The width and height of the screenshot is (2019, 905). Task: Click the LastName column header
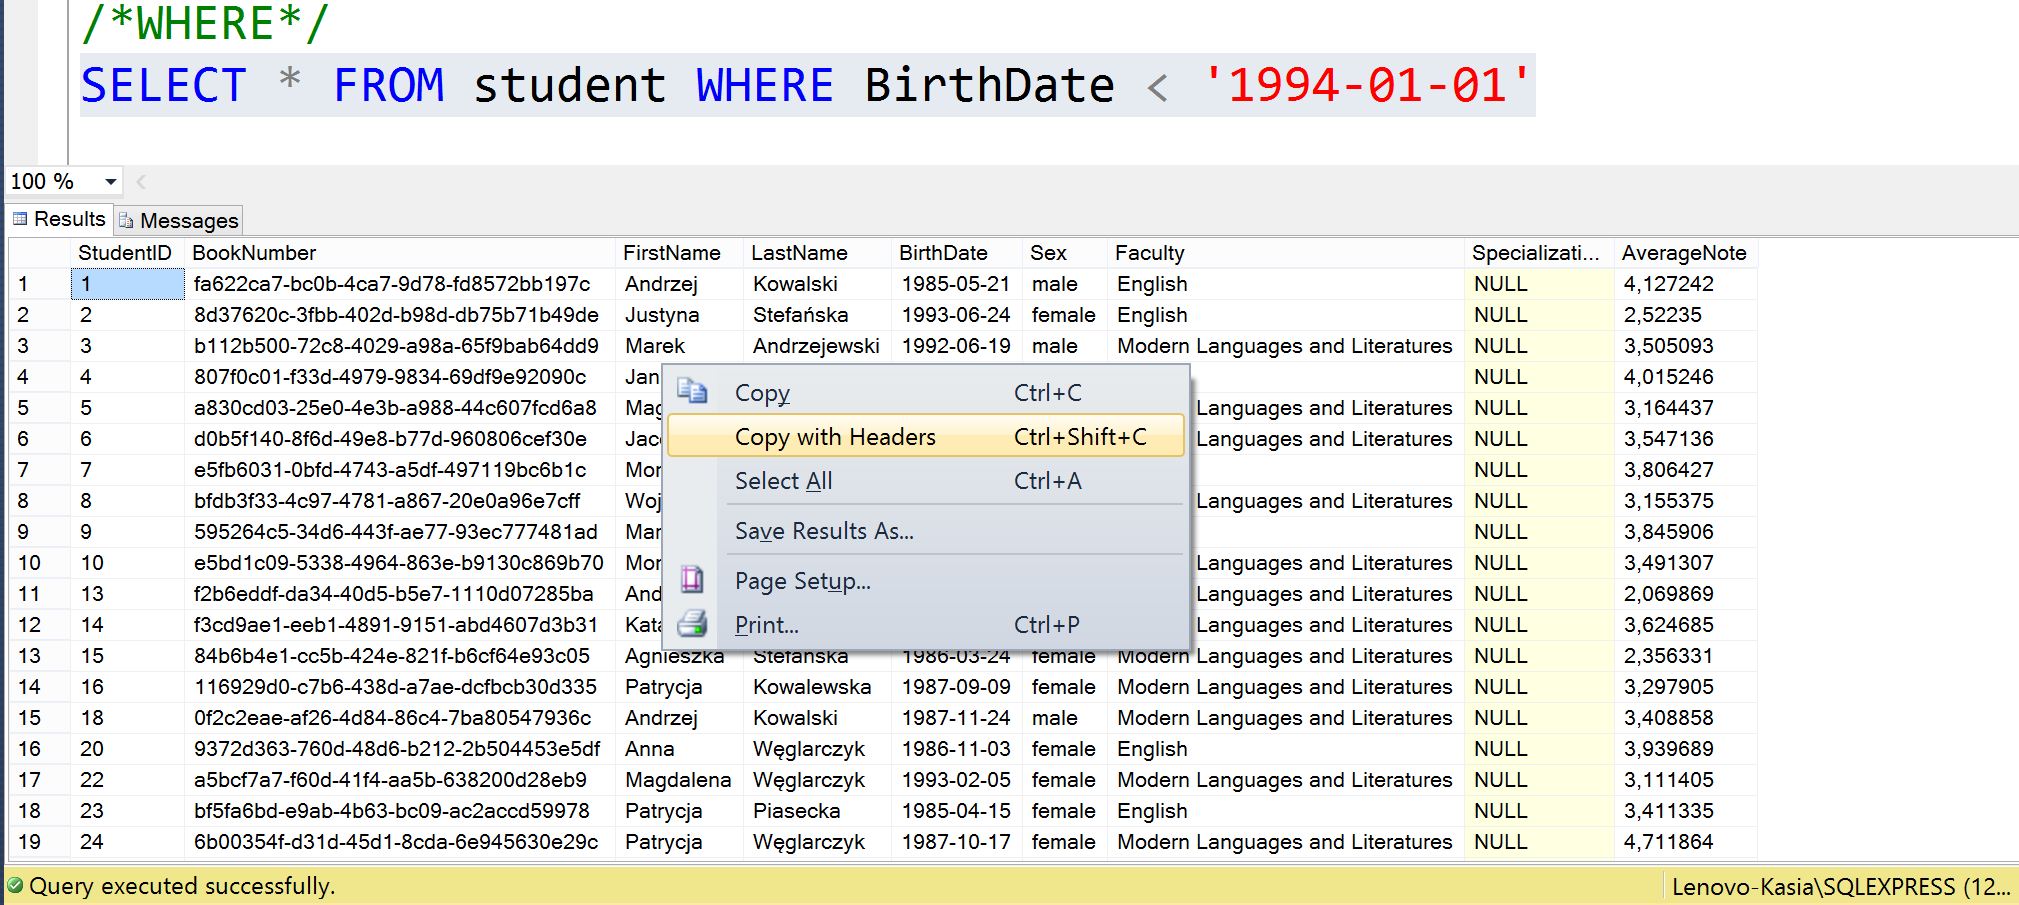coord(817,253)
